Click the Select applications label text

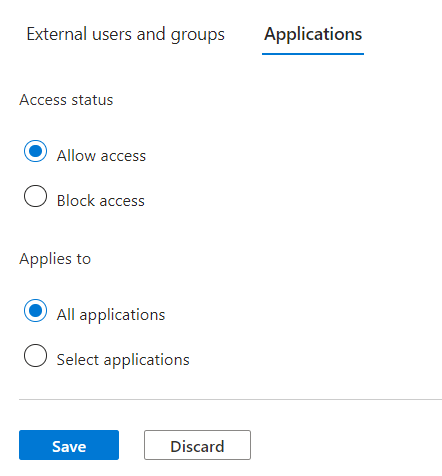coord(123,360)
